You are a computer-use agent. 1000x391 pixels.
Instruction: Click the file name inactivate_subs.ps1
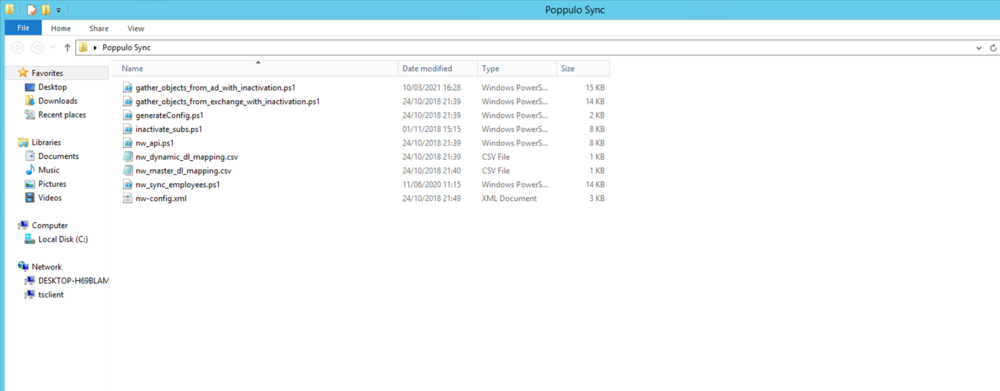pyautogui.click(x=169, y=129)
